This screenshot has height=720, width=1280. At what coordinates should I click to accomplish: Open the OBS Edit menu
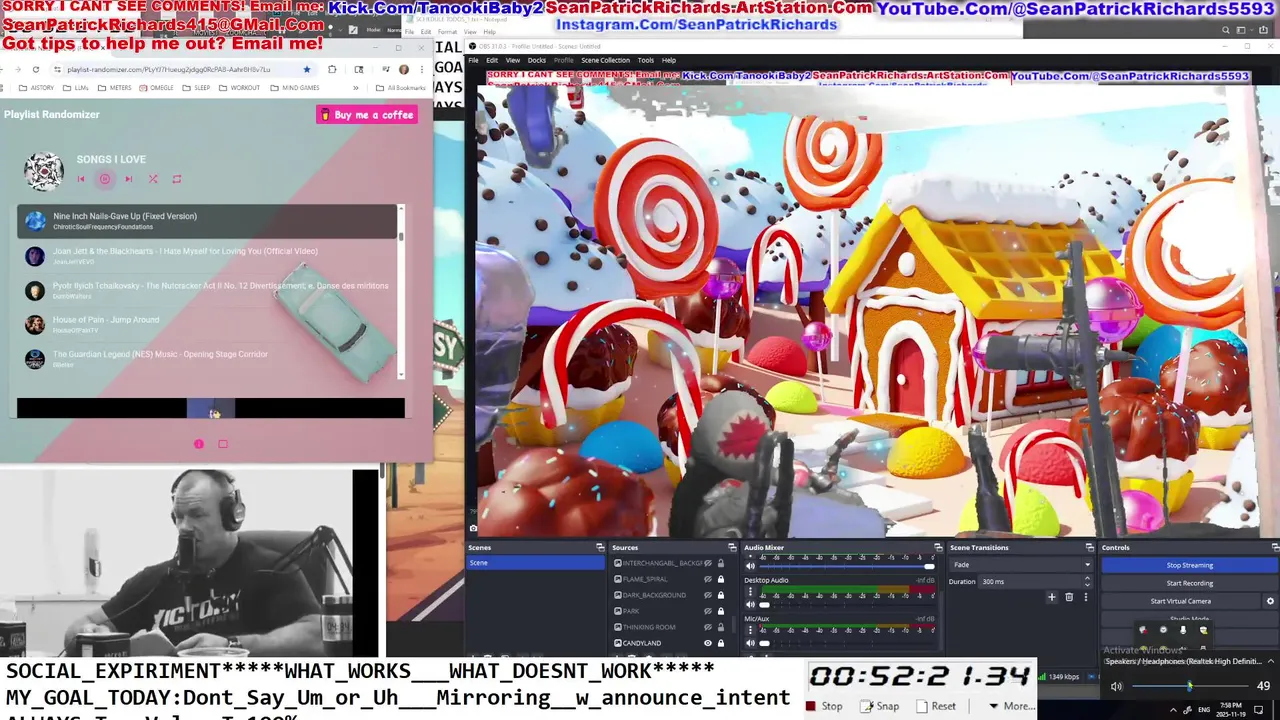click(x=492, y=60)
